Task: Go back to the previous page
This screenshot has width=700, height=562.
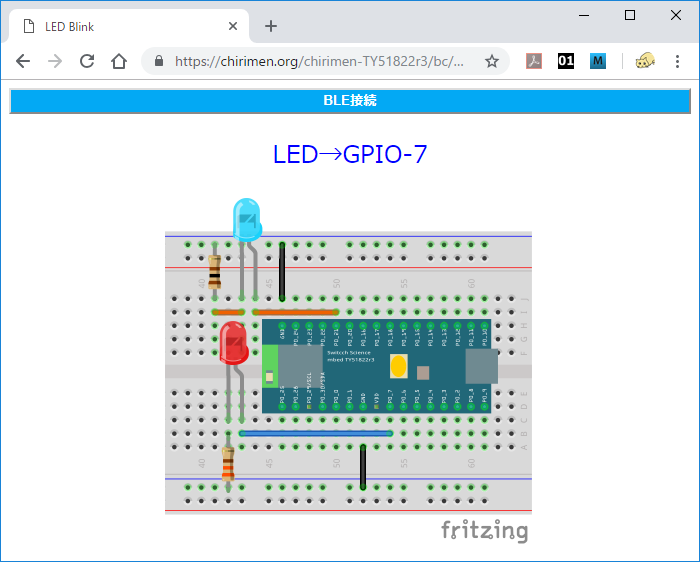Action: point(23,61)
